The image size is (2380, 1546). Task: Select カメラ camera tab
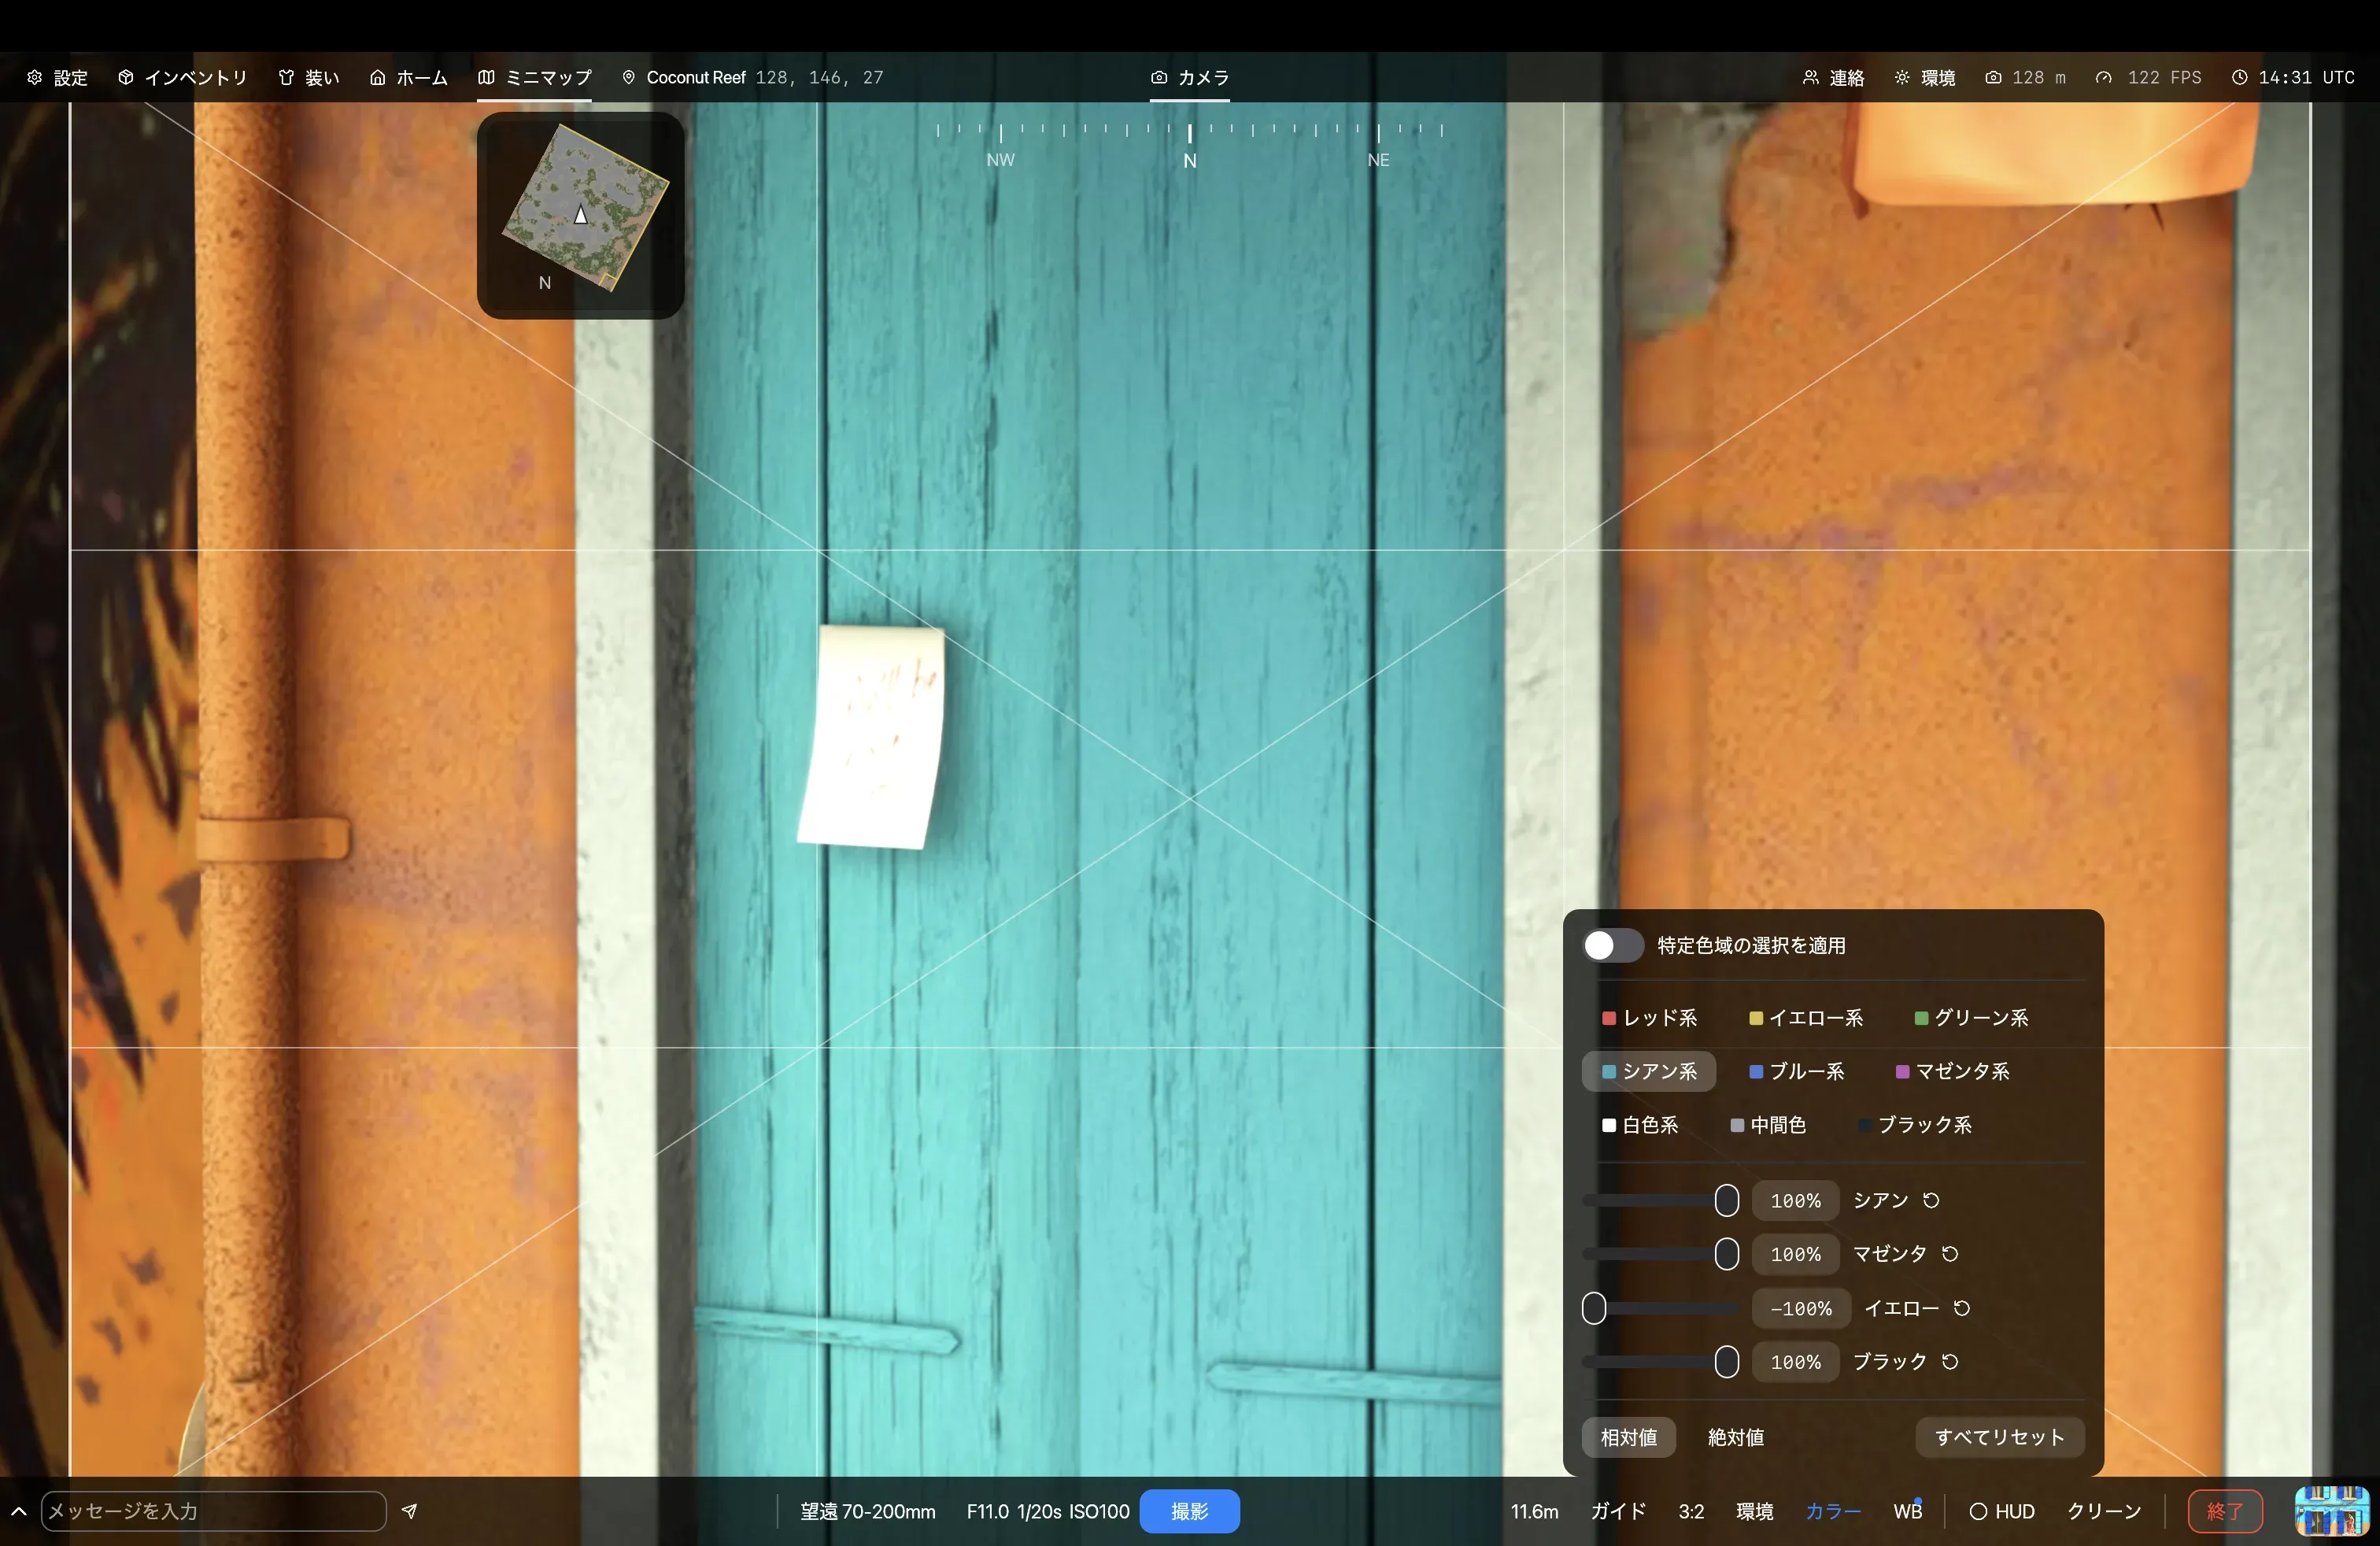(x=1190, y=77)
